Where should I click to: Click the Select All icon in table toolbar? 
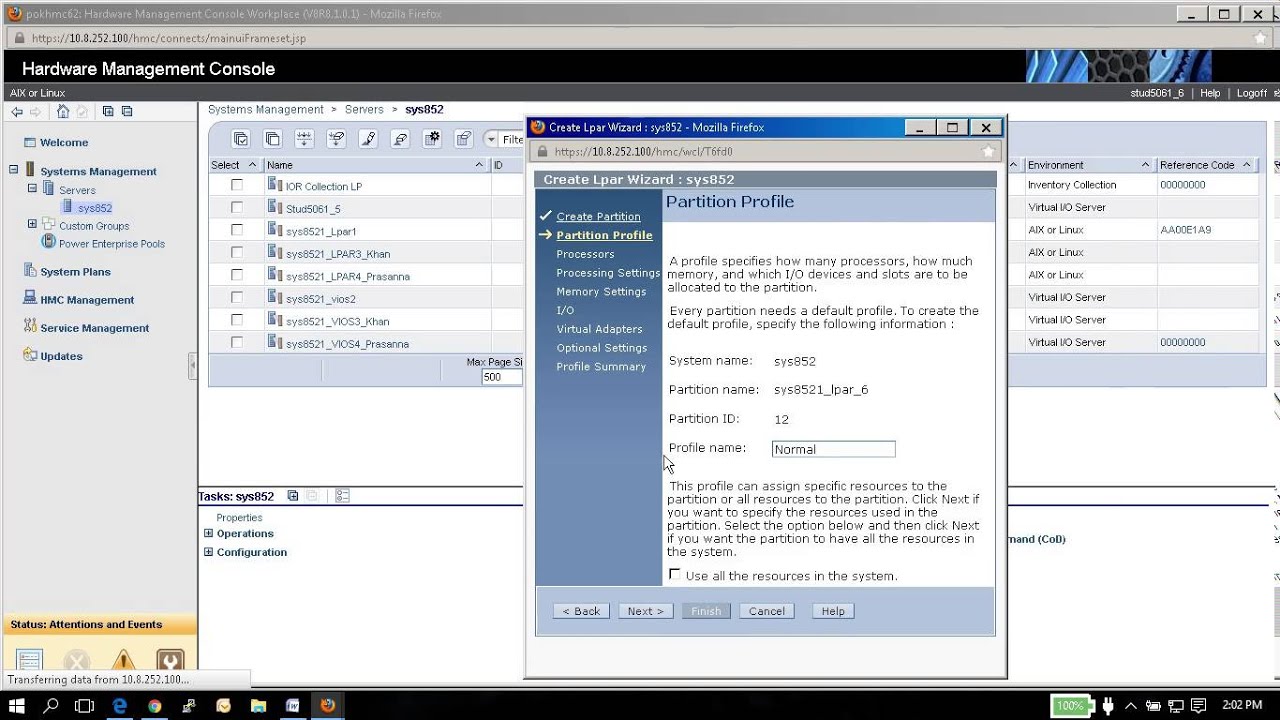[x=241, y=139]
